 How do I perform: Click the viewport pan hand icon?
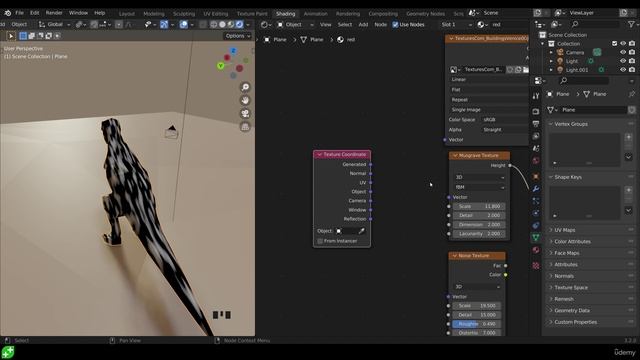[245, 100]
